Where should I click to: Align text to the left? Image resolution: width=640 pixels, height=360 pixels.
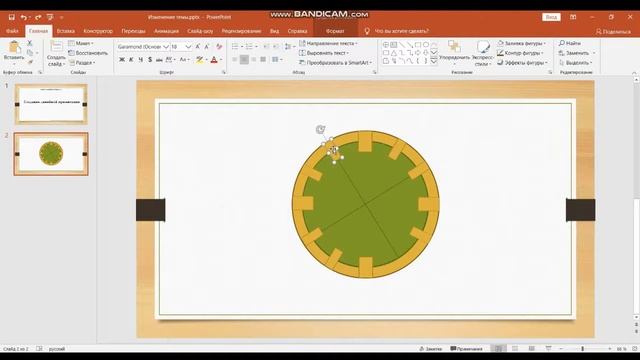(x=235, y=60)
